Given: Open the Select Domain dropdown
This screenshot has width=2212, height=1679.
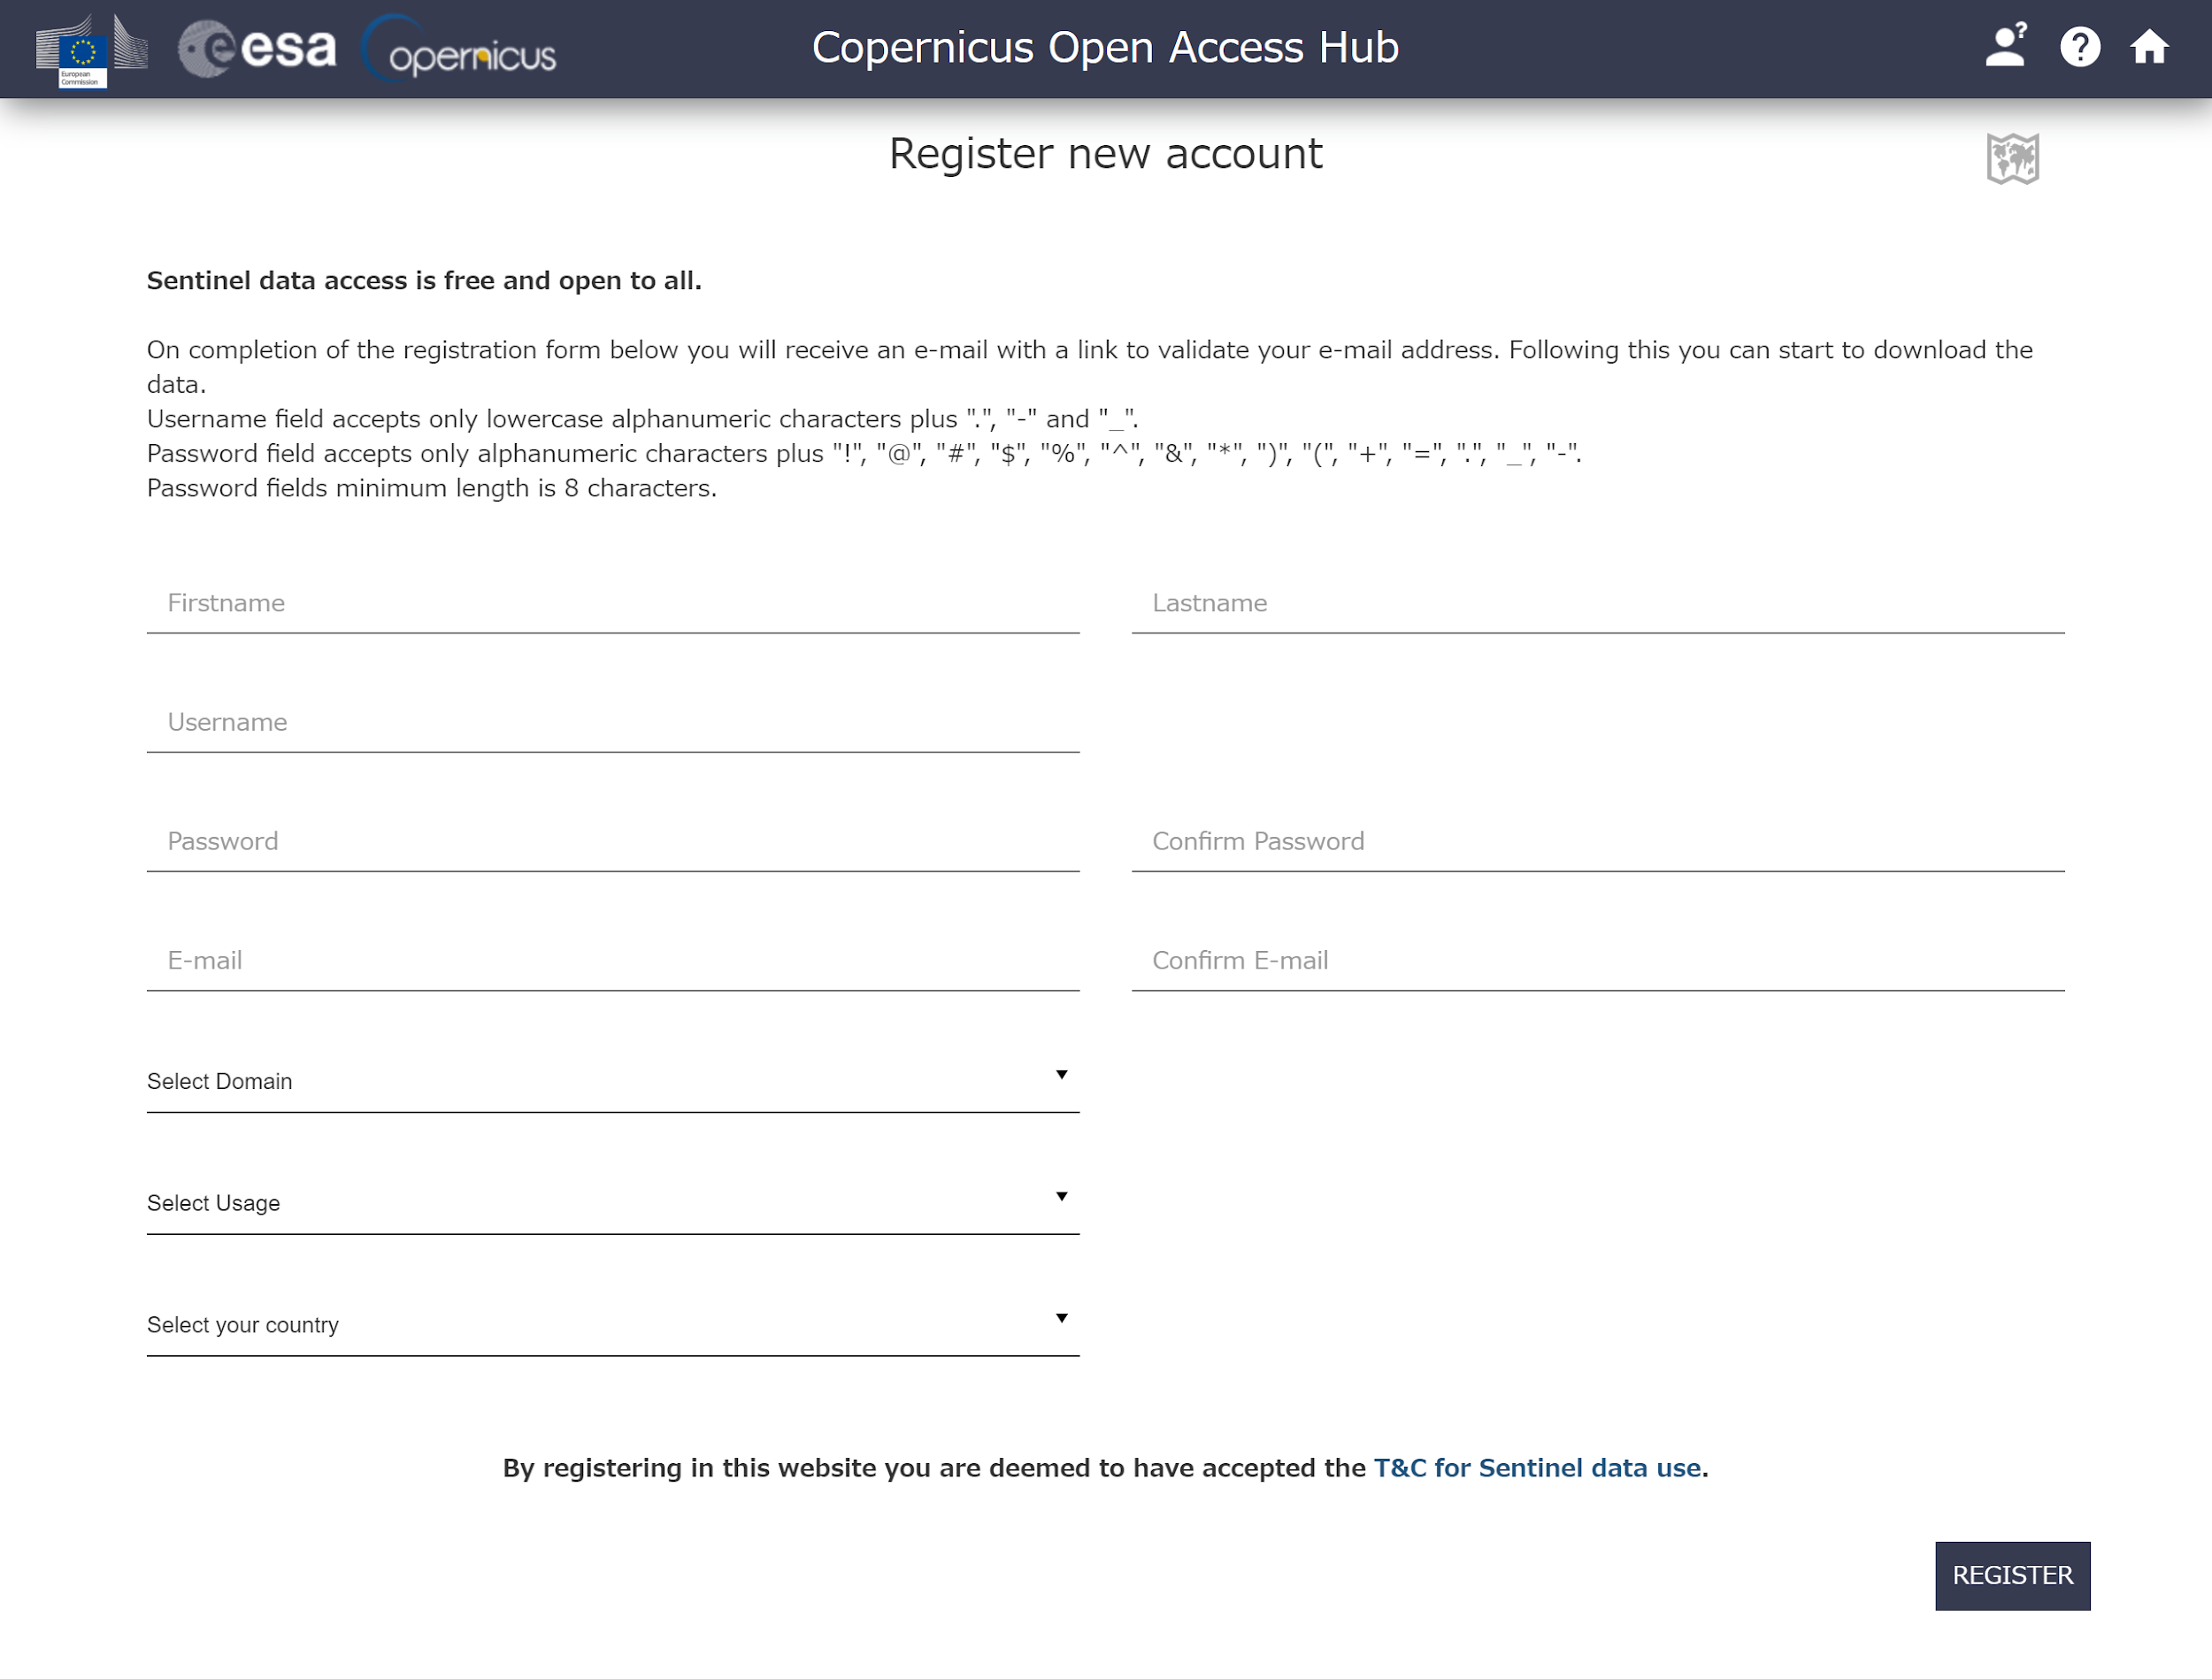Looking at the screenshot, I should (613, 1081).
